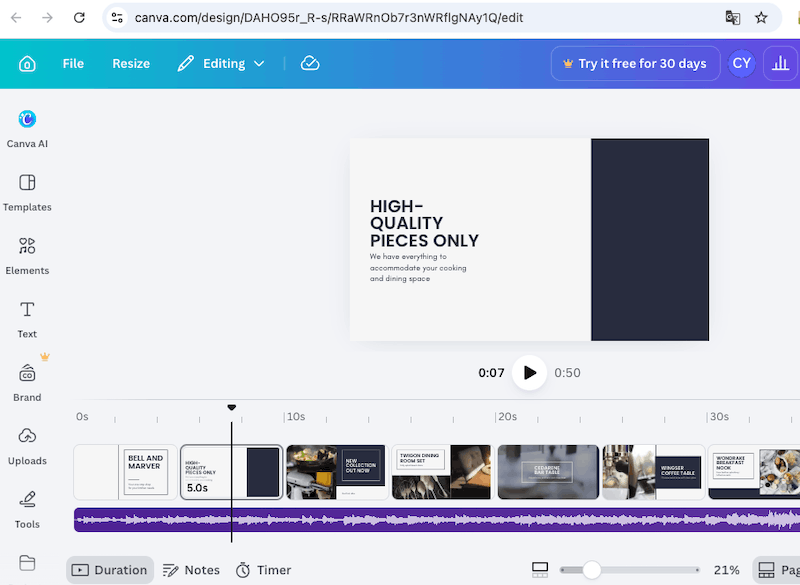Open the Notes panel

coord(191,570)
